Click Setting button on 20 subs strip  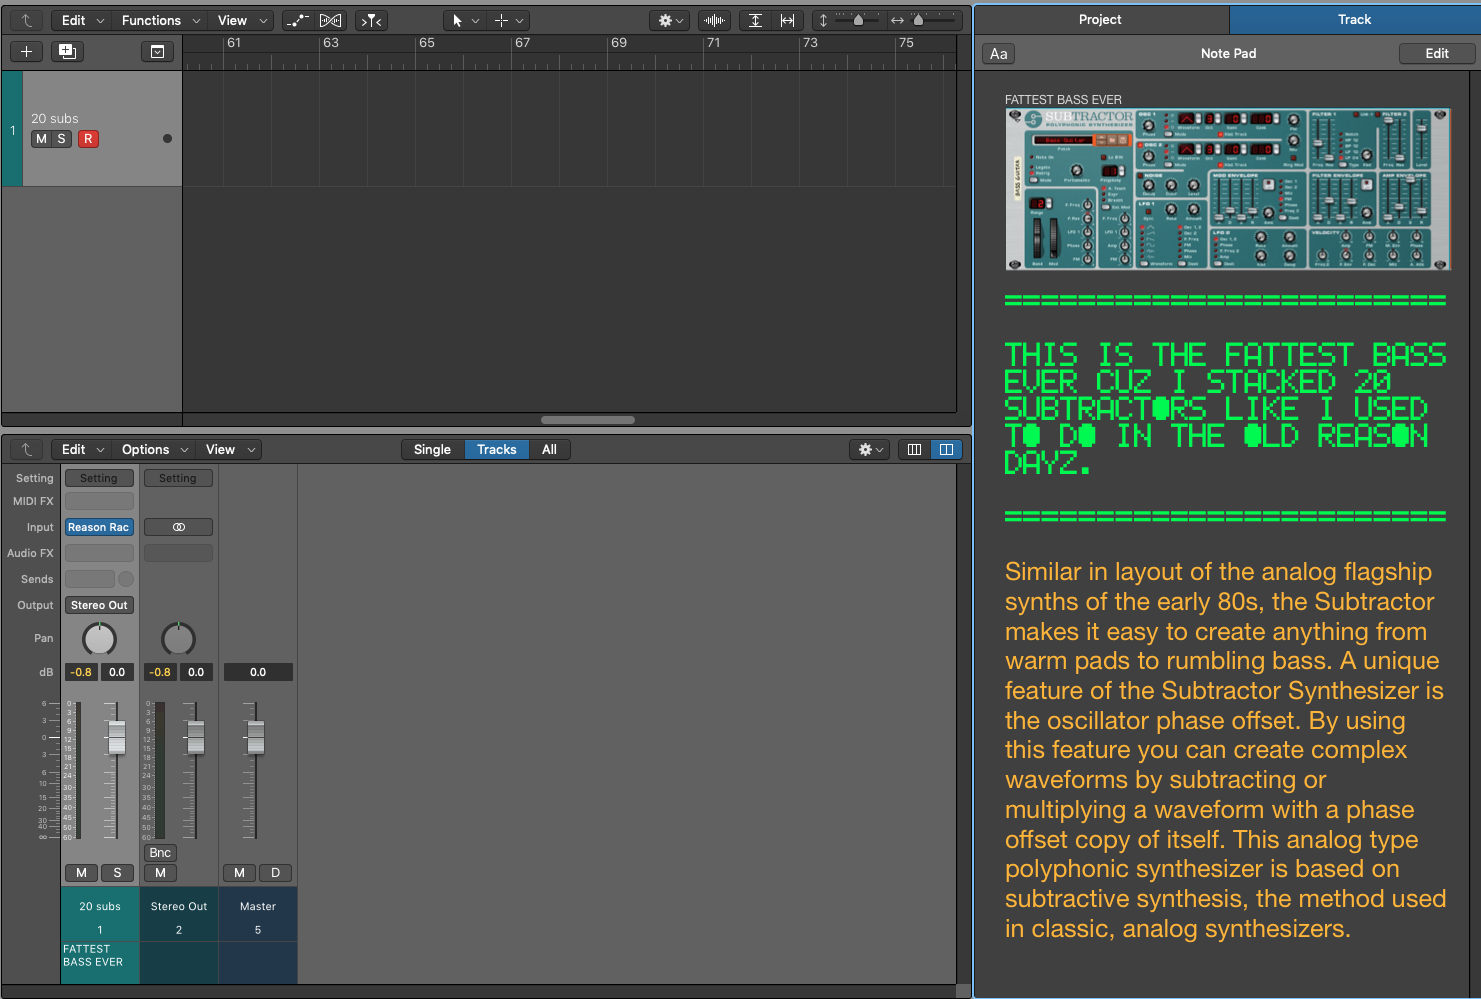tap(99, 478)
